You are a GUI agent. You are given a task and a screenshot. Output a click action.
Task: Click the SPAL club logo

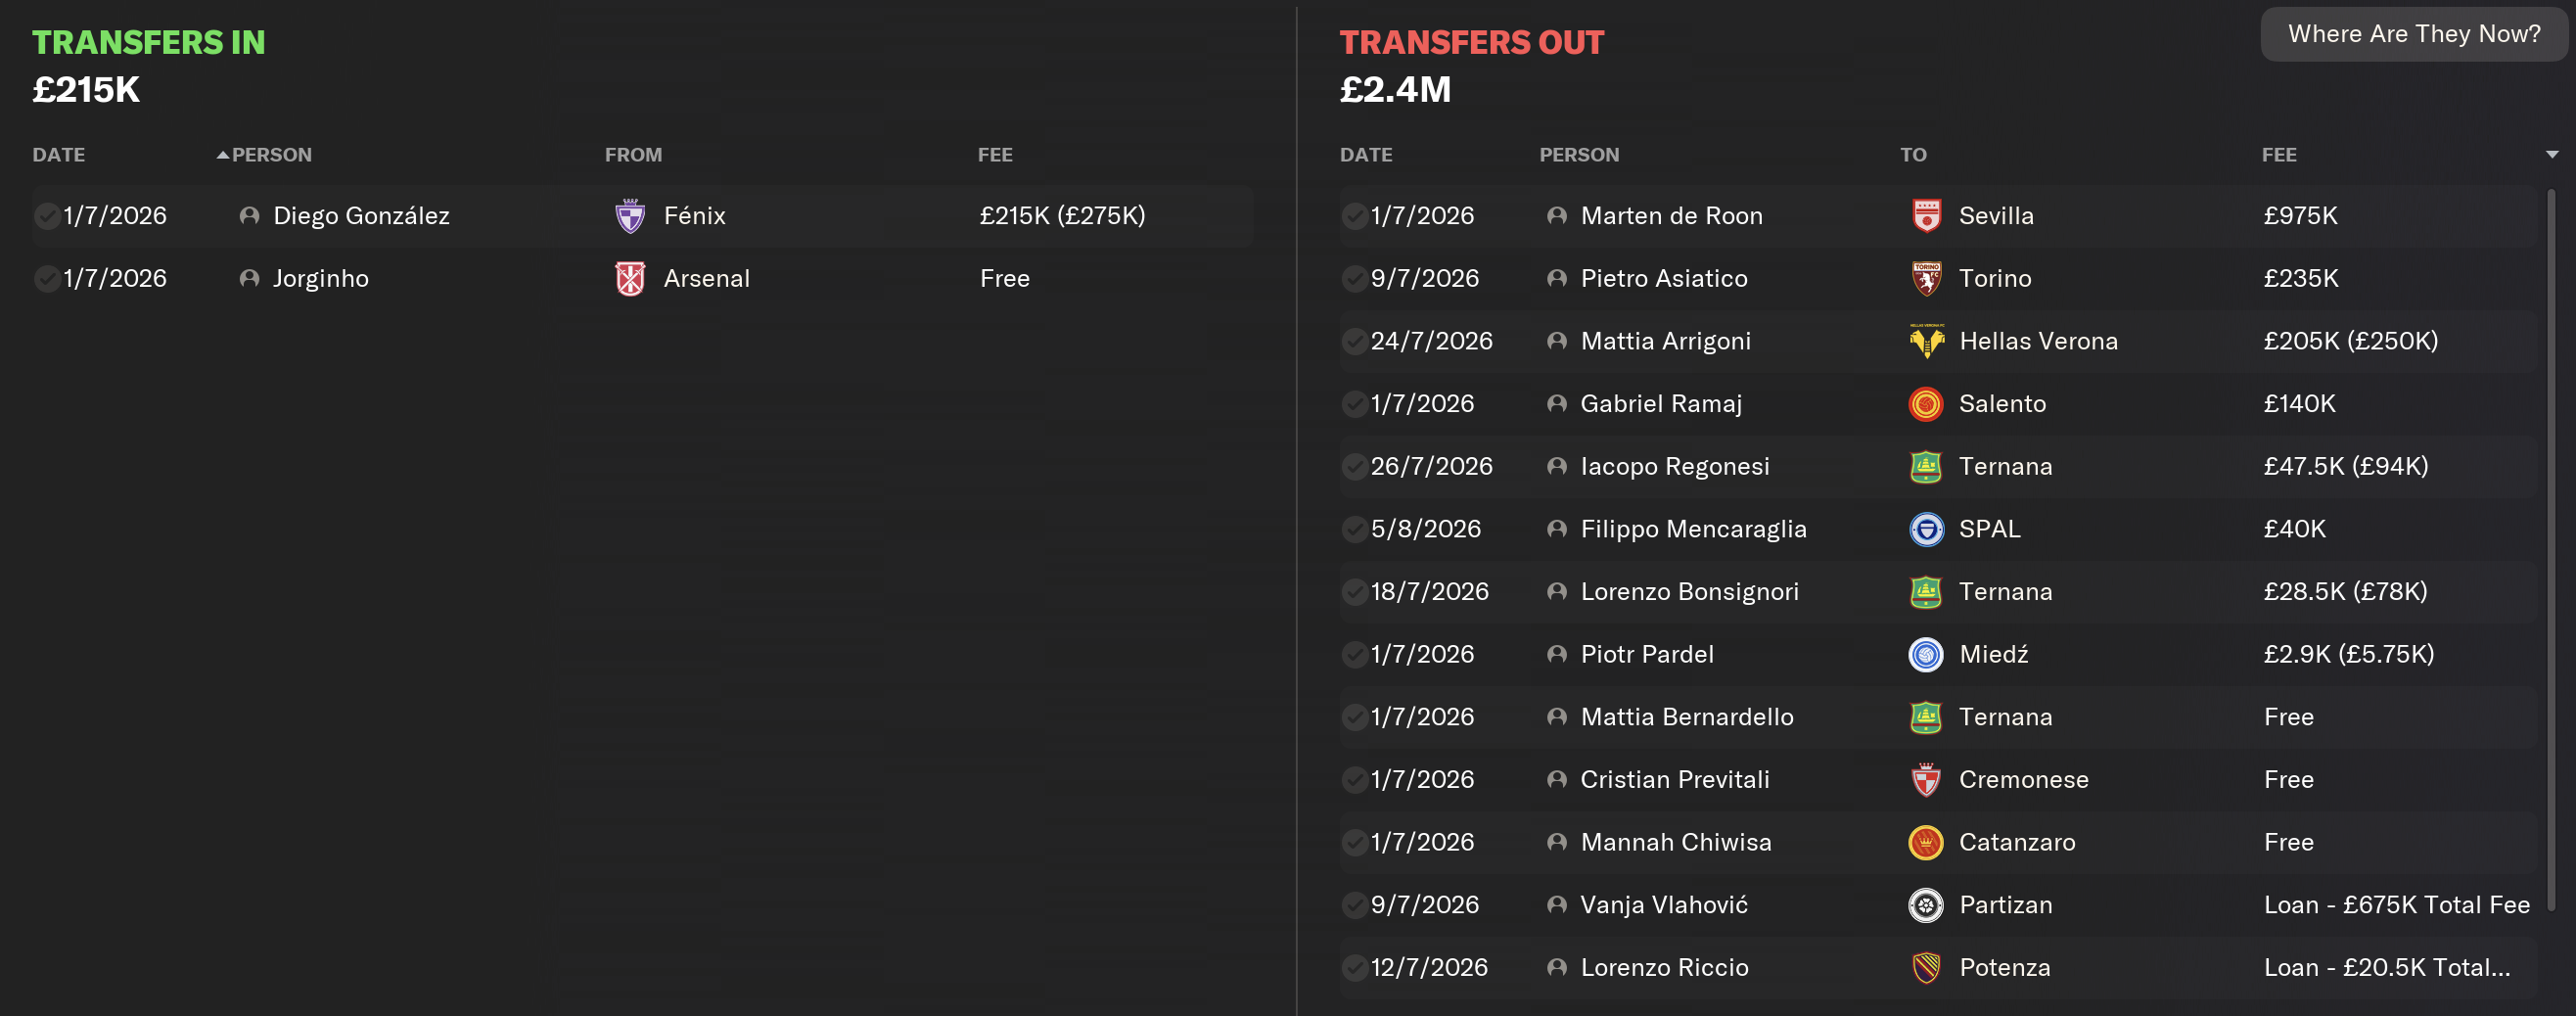(1926, 530)
